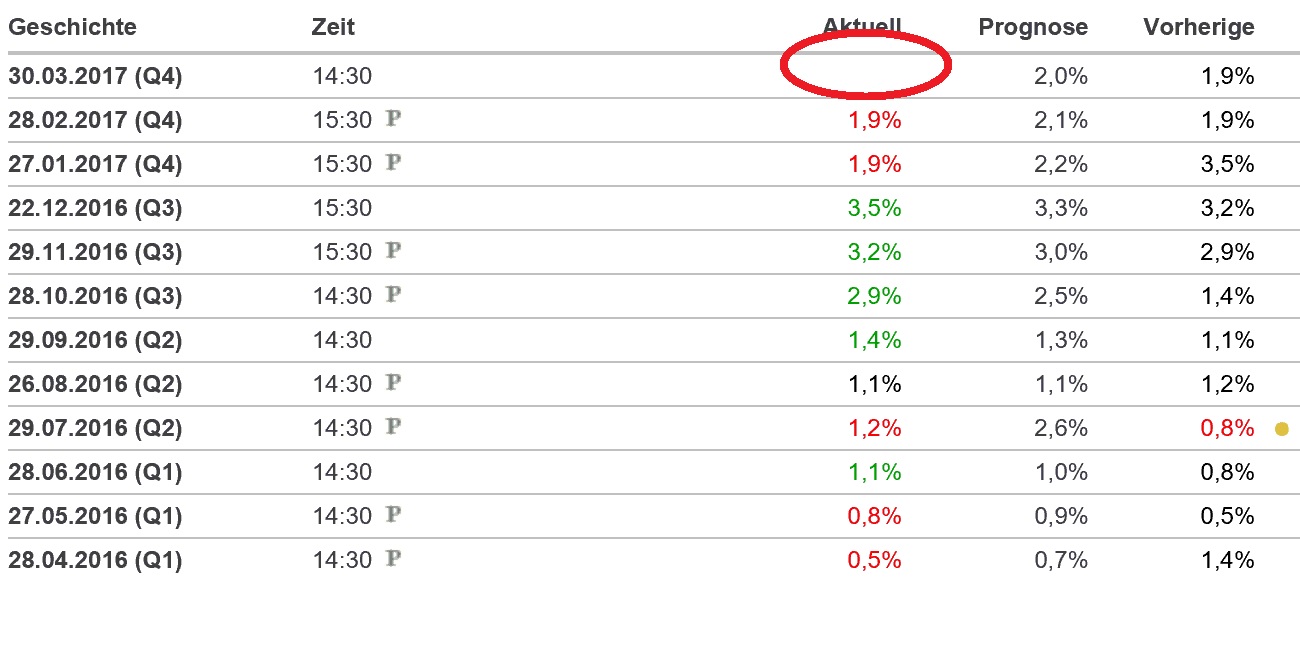This screenshot has height=647, width=1300.
Task: Click the Vorherige column header
Action: tap(1198, 27)
